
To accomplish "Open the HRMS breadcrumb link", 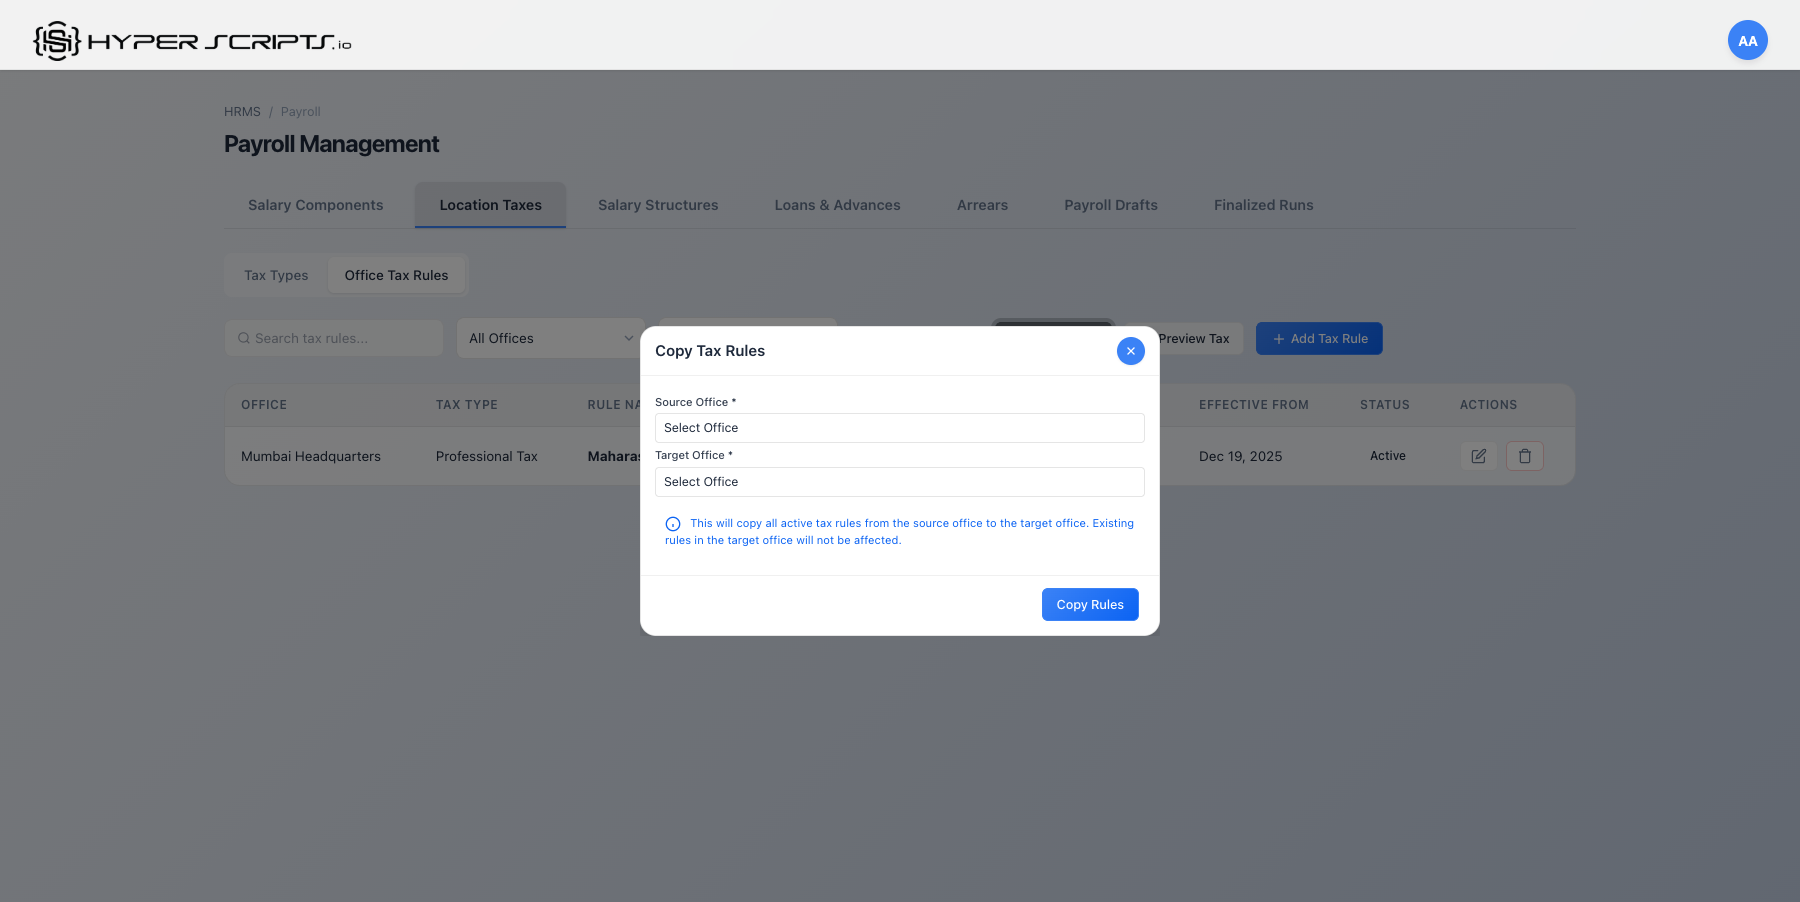I will tap(242, 111).
